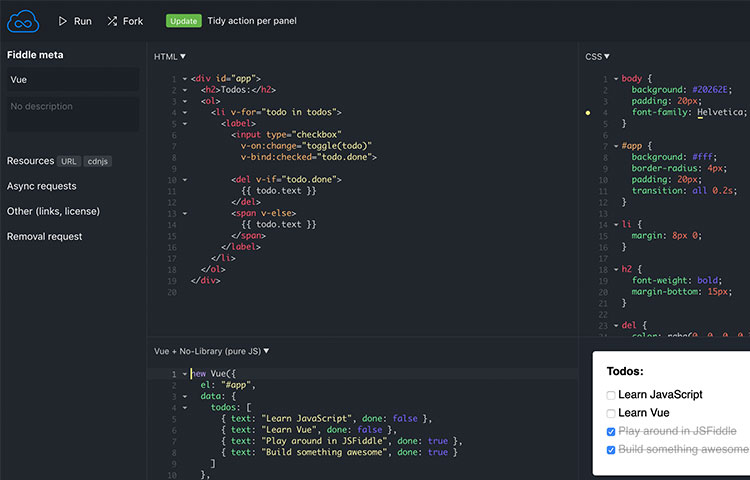Open Other (links, license) section

[53, 211]
